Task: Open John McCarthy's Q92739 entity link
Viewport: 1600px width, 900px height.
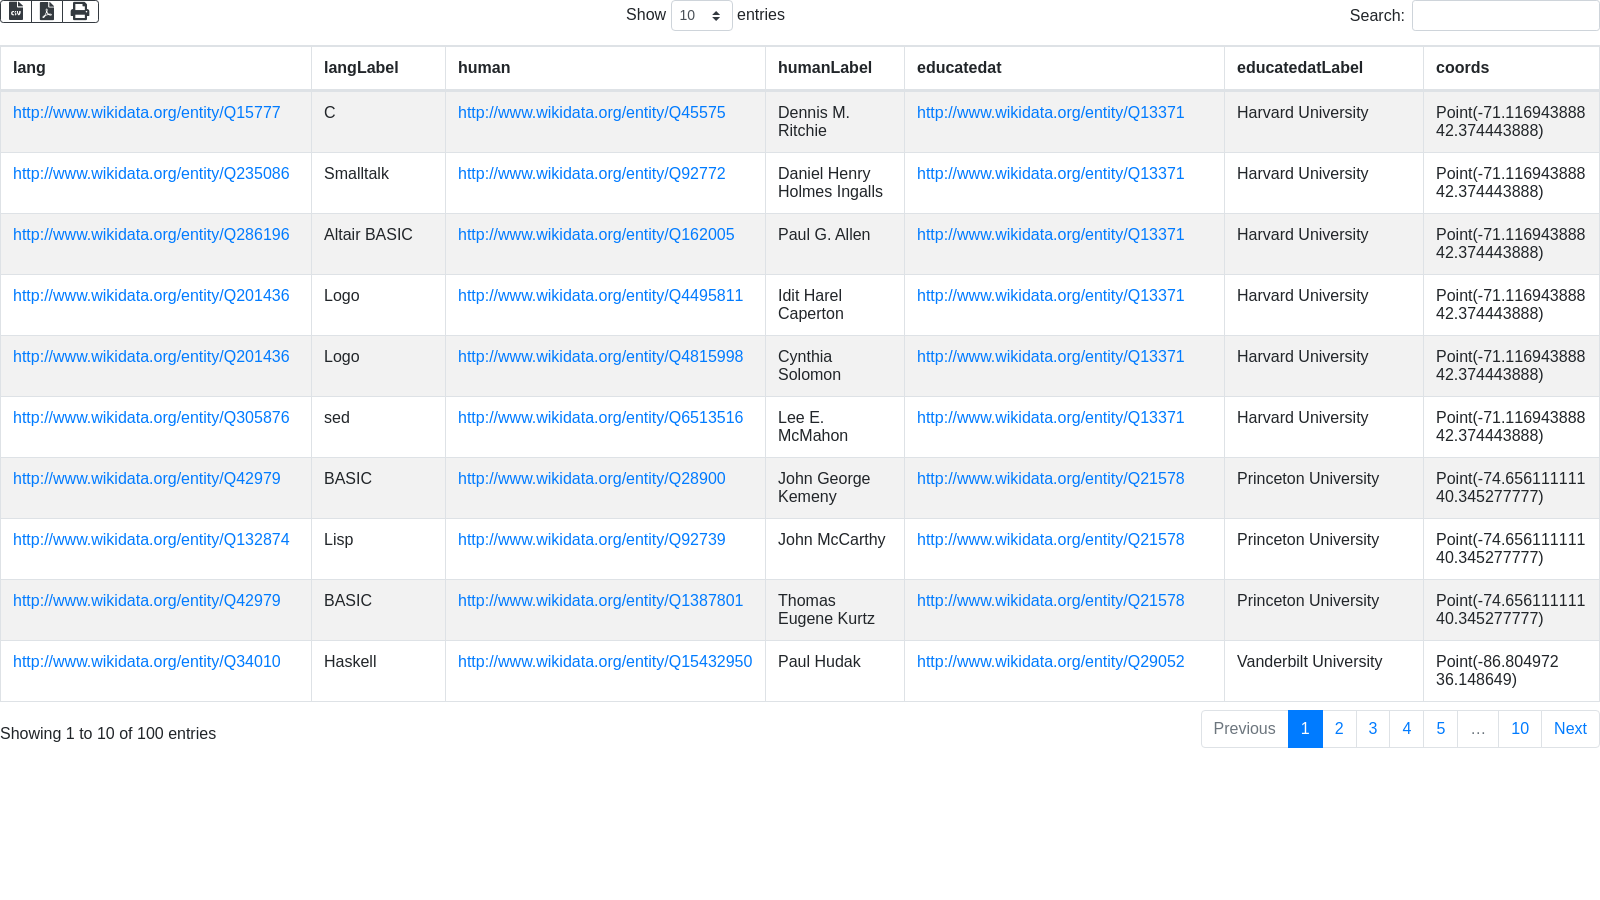Action: tap(591, 540)
